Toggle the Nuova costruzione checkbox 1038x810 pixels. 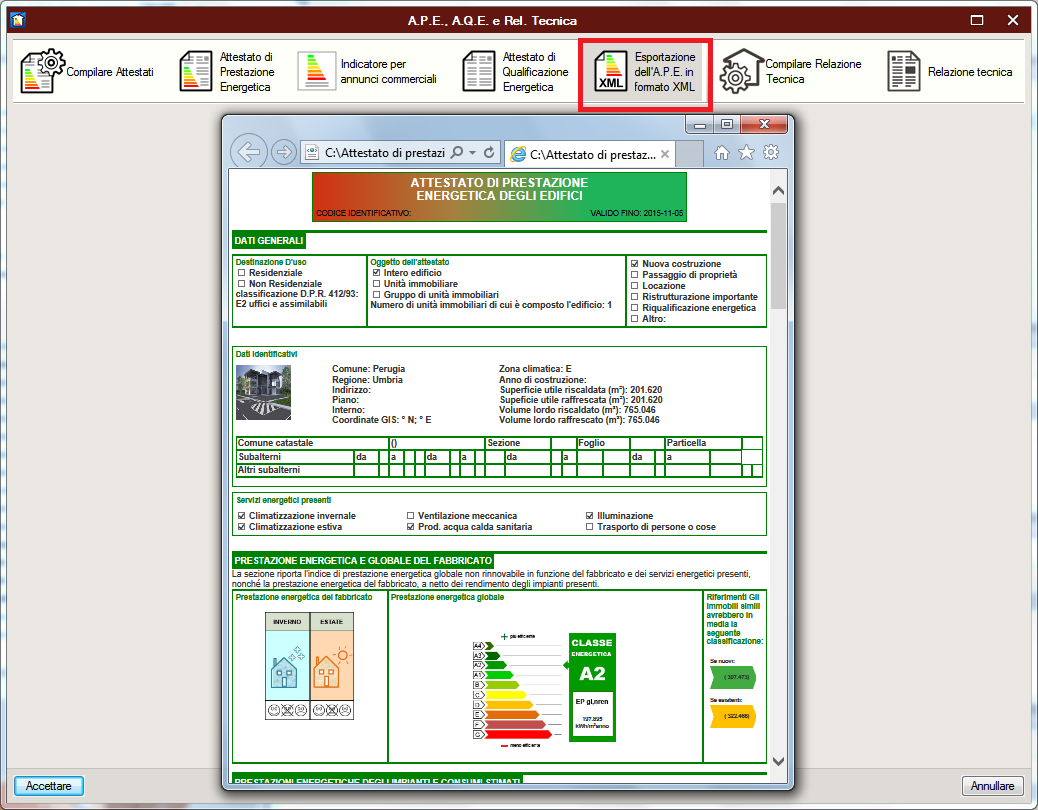(x=635, y=263)
